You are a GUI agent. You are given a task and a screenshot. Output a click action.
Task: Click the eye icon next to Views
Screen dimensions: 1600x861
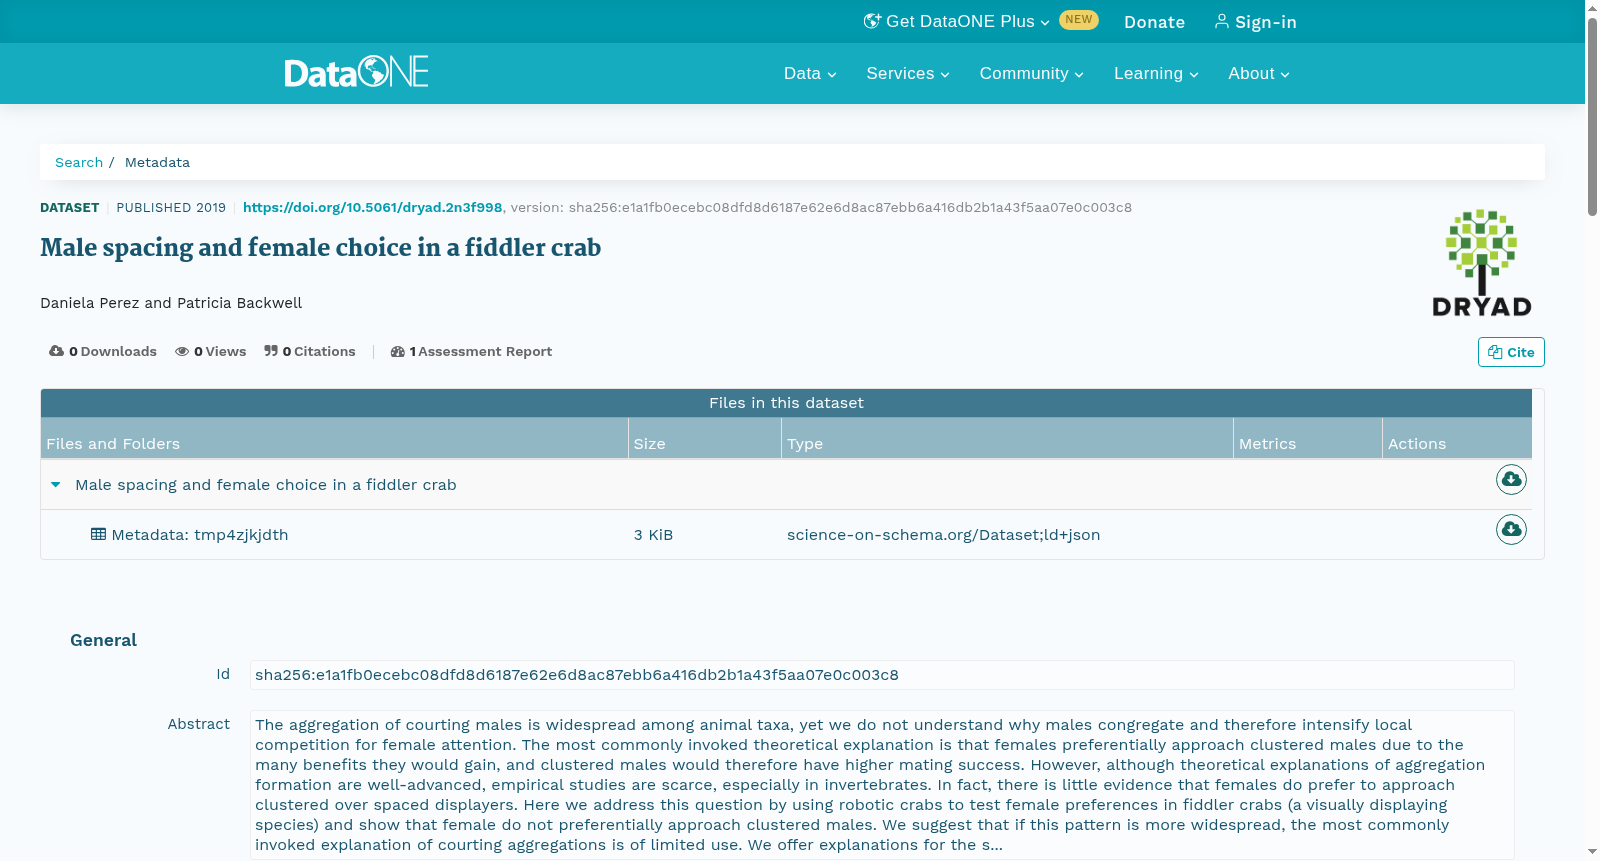tap(182, 351)
